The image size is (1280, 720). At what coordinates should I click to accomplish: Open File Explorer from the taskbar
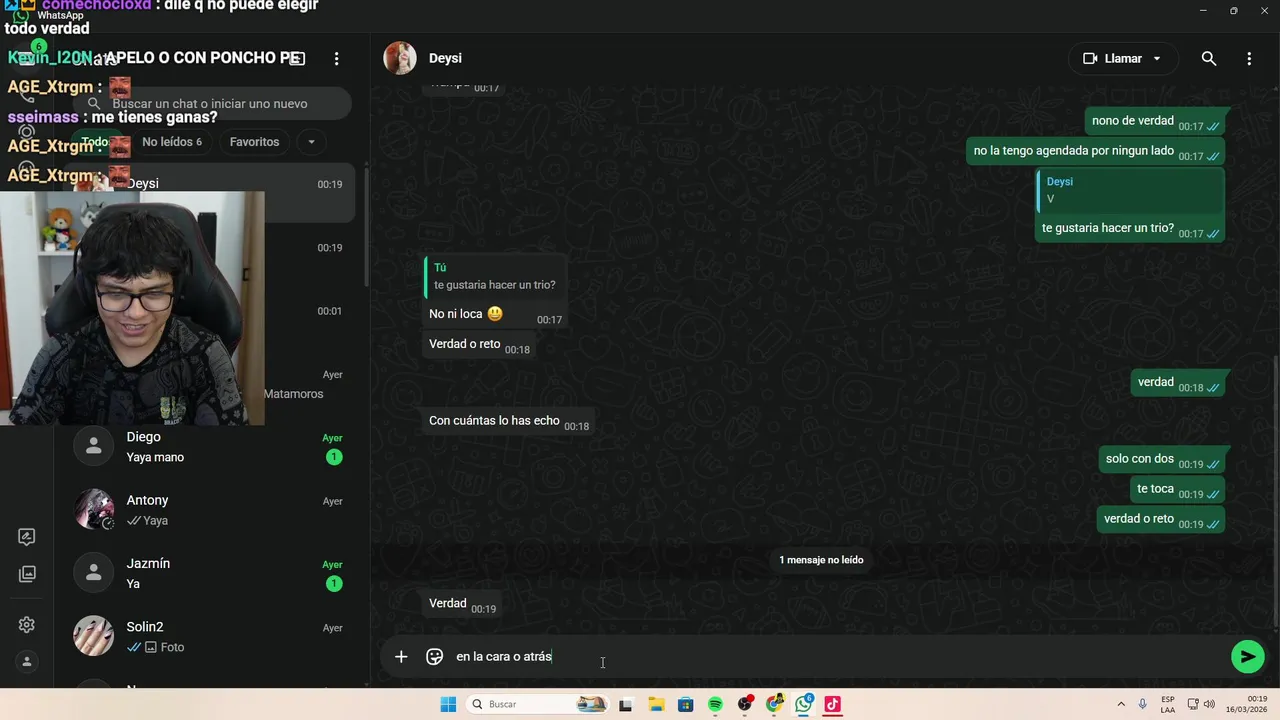click(x=656, y=704)
